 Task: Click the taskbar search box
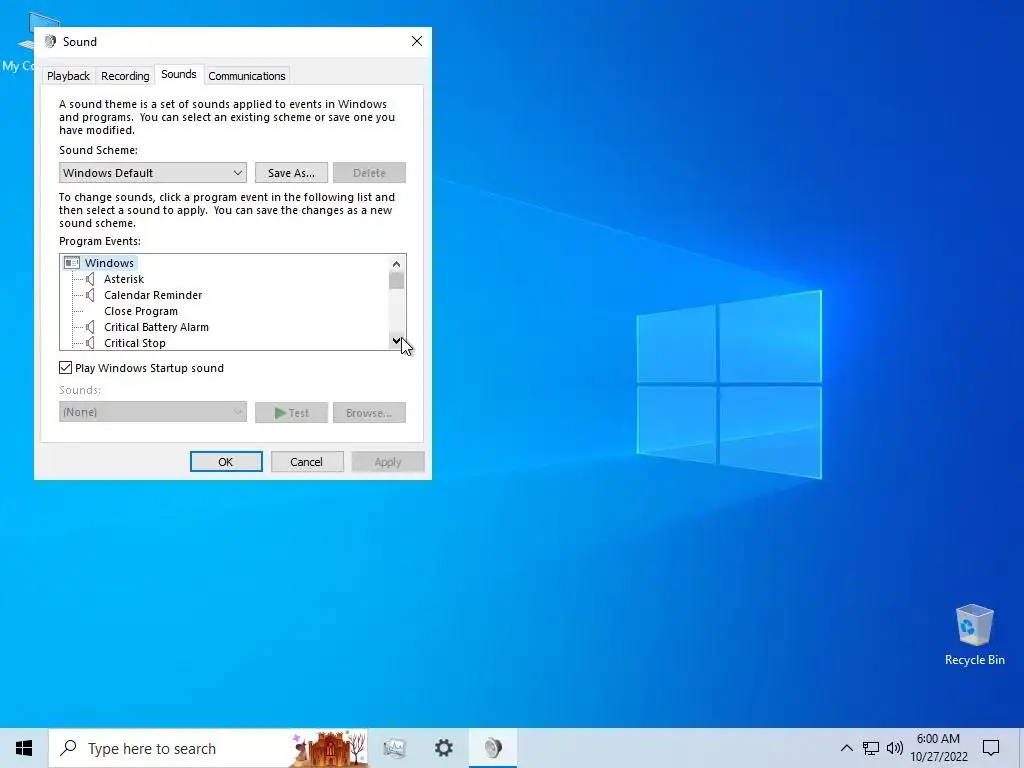208,748
